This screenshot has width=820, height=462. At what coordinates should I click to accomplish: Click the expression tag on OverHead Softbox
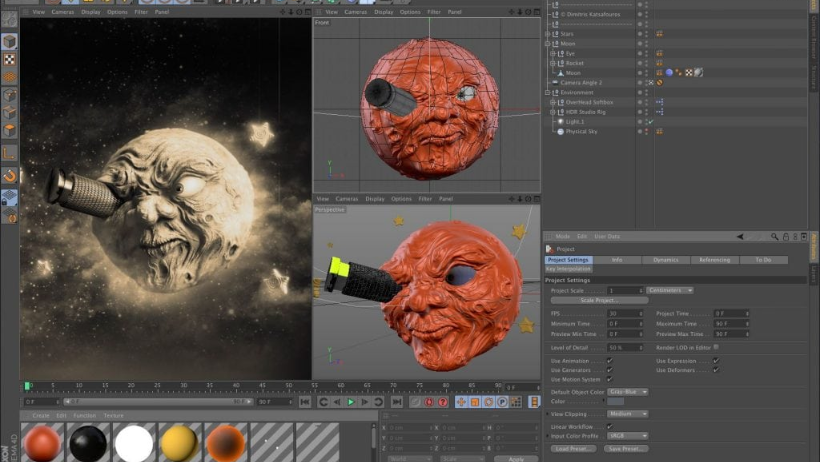tap(659, 103)
